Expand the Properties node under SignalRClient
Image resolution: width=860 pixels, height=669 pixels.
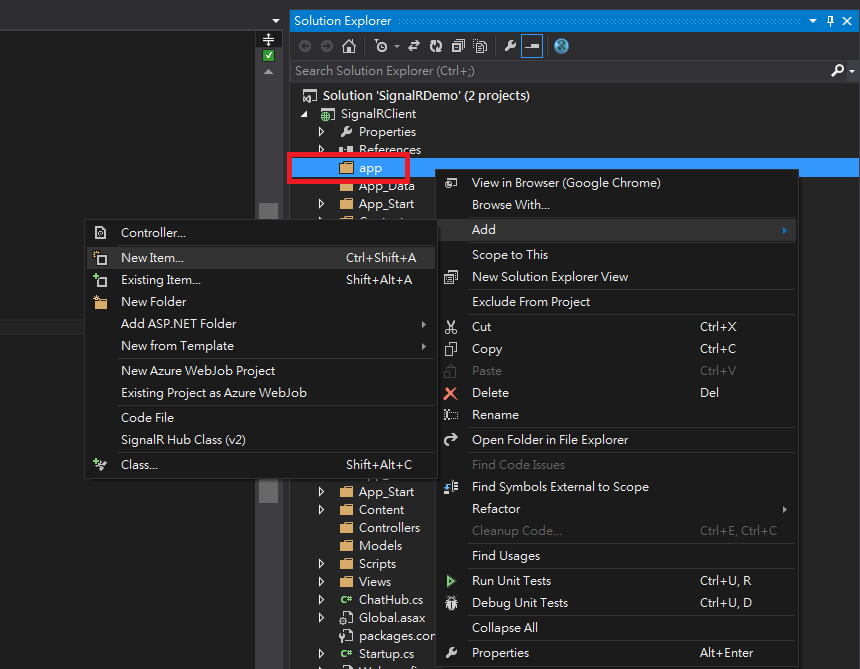(321, 132)
